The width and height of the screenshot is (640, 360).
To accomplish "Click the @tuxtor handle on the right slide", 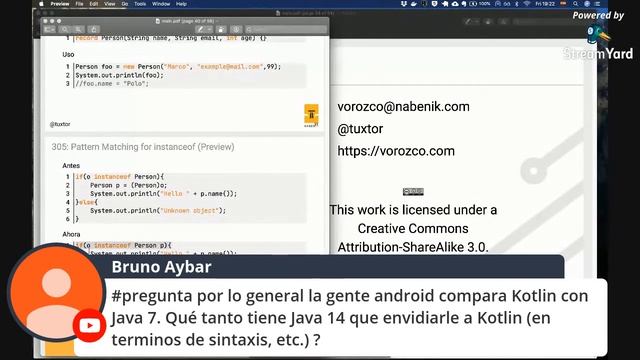I will pyautogui.click(x=360, y=129).
